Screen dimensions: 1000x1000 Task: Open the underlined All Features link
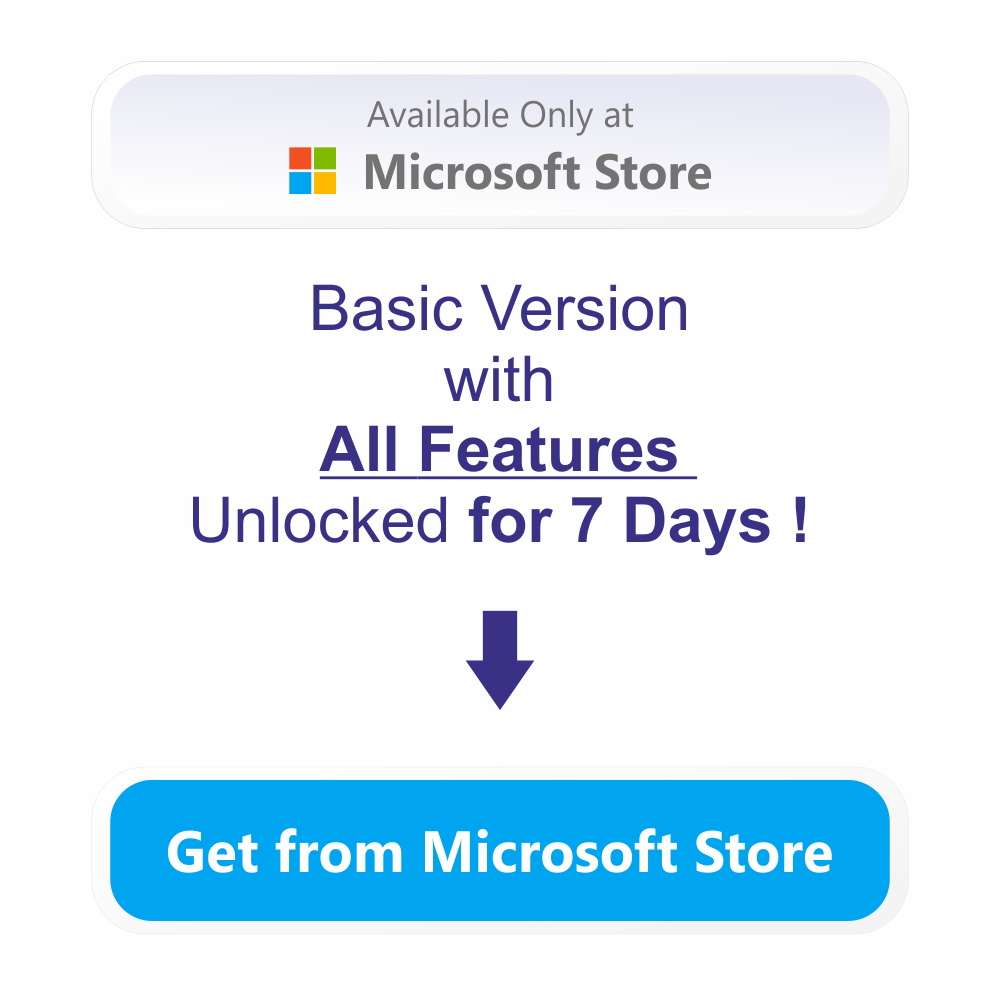(x=508, y=450)
